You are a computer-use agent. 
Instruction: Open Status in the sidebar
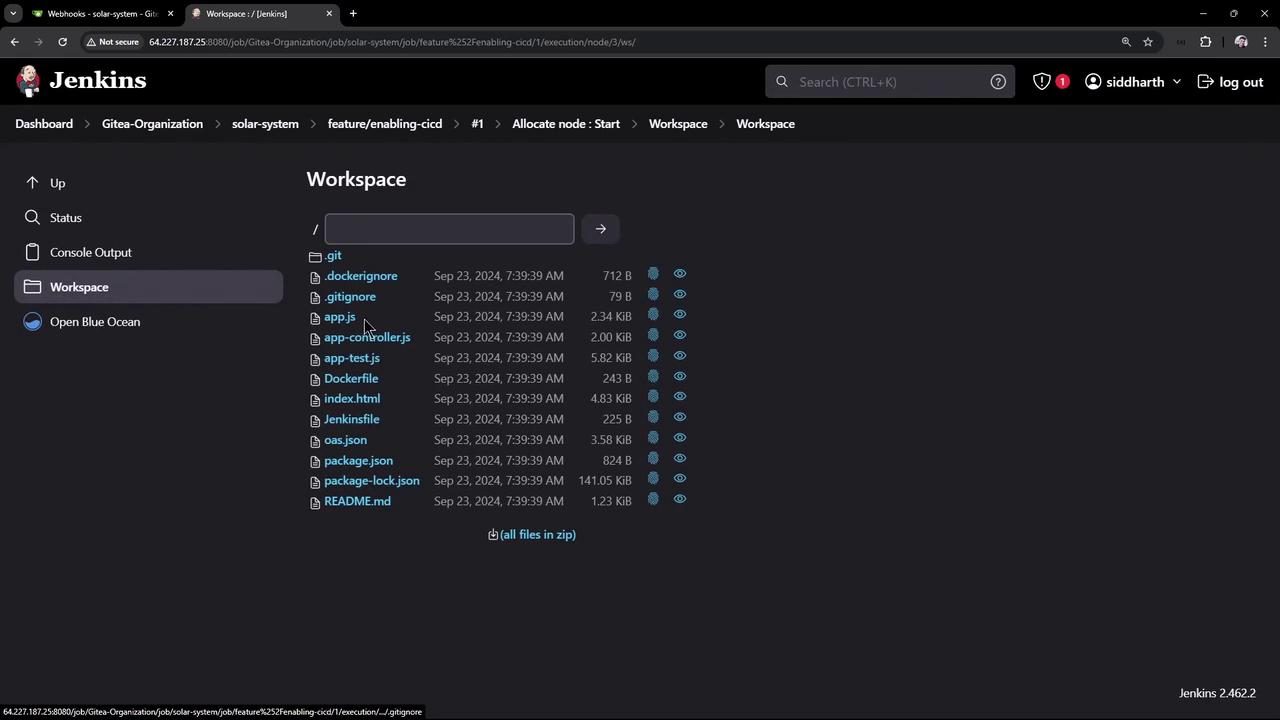149,218
